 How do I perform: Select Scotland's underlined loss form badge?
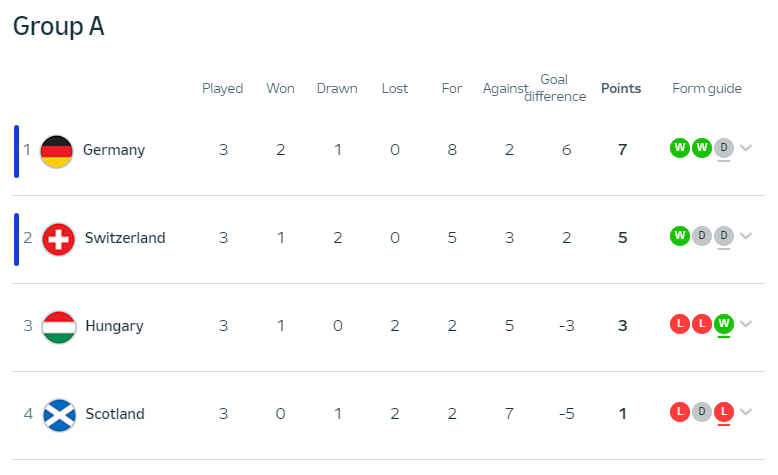tap(724, 412)
